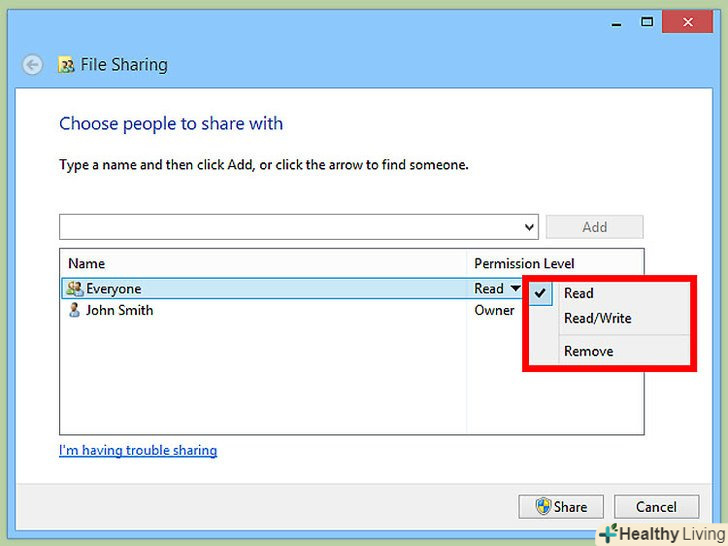This screenshot has width=728, height=546.
Task: Minimize the File Sharing window
Action: pyautogui.click(x=617, y=22)
